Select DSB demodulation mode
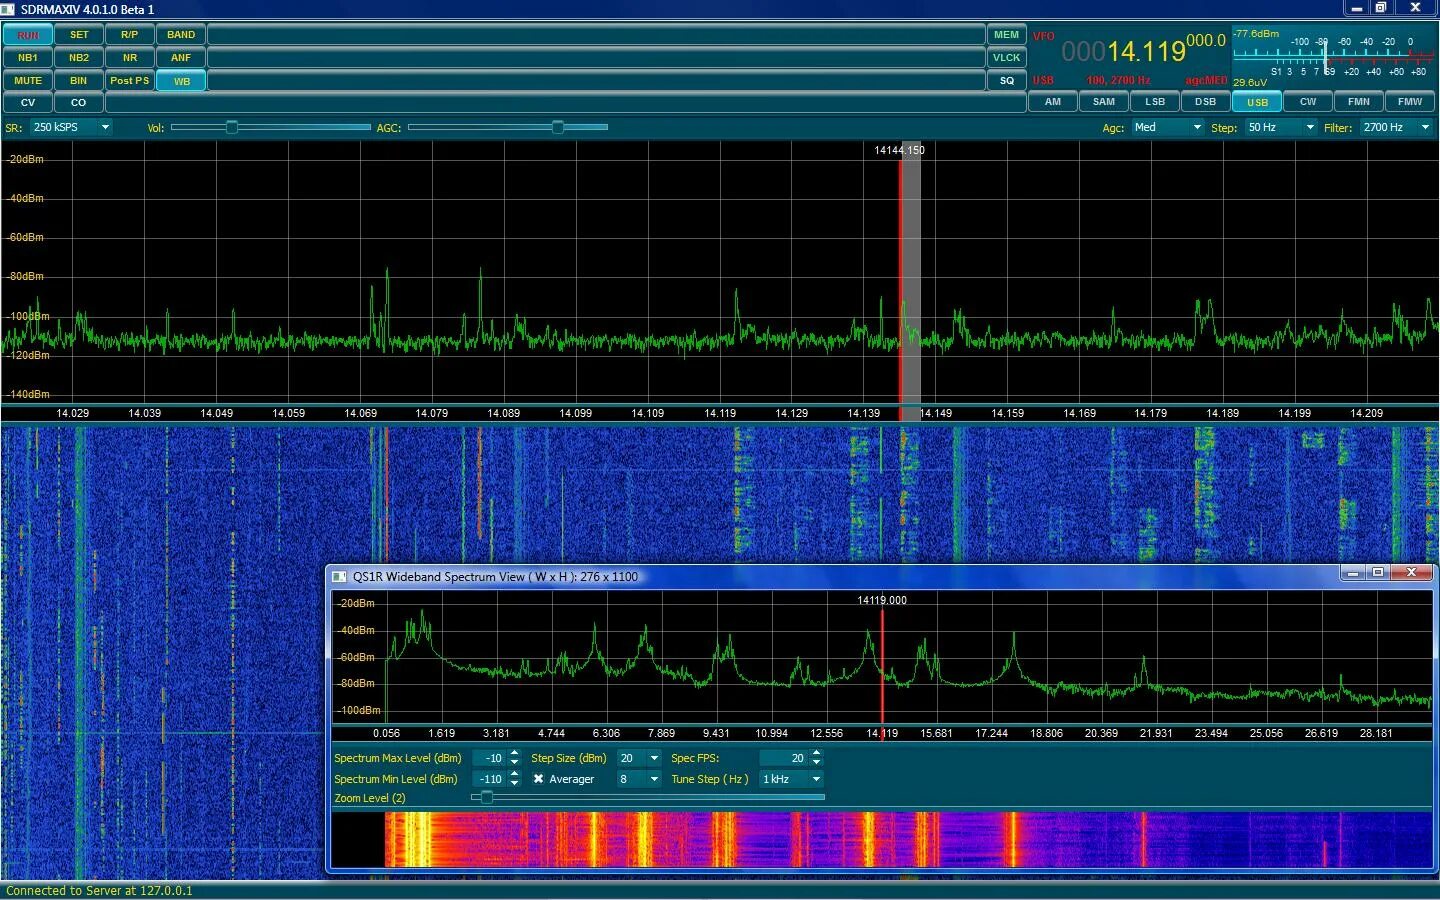Screen dimensions: 1440x900 point(1206,102)
